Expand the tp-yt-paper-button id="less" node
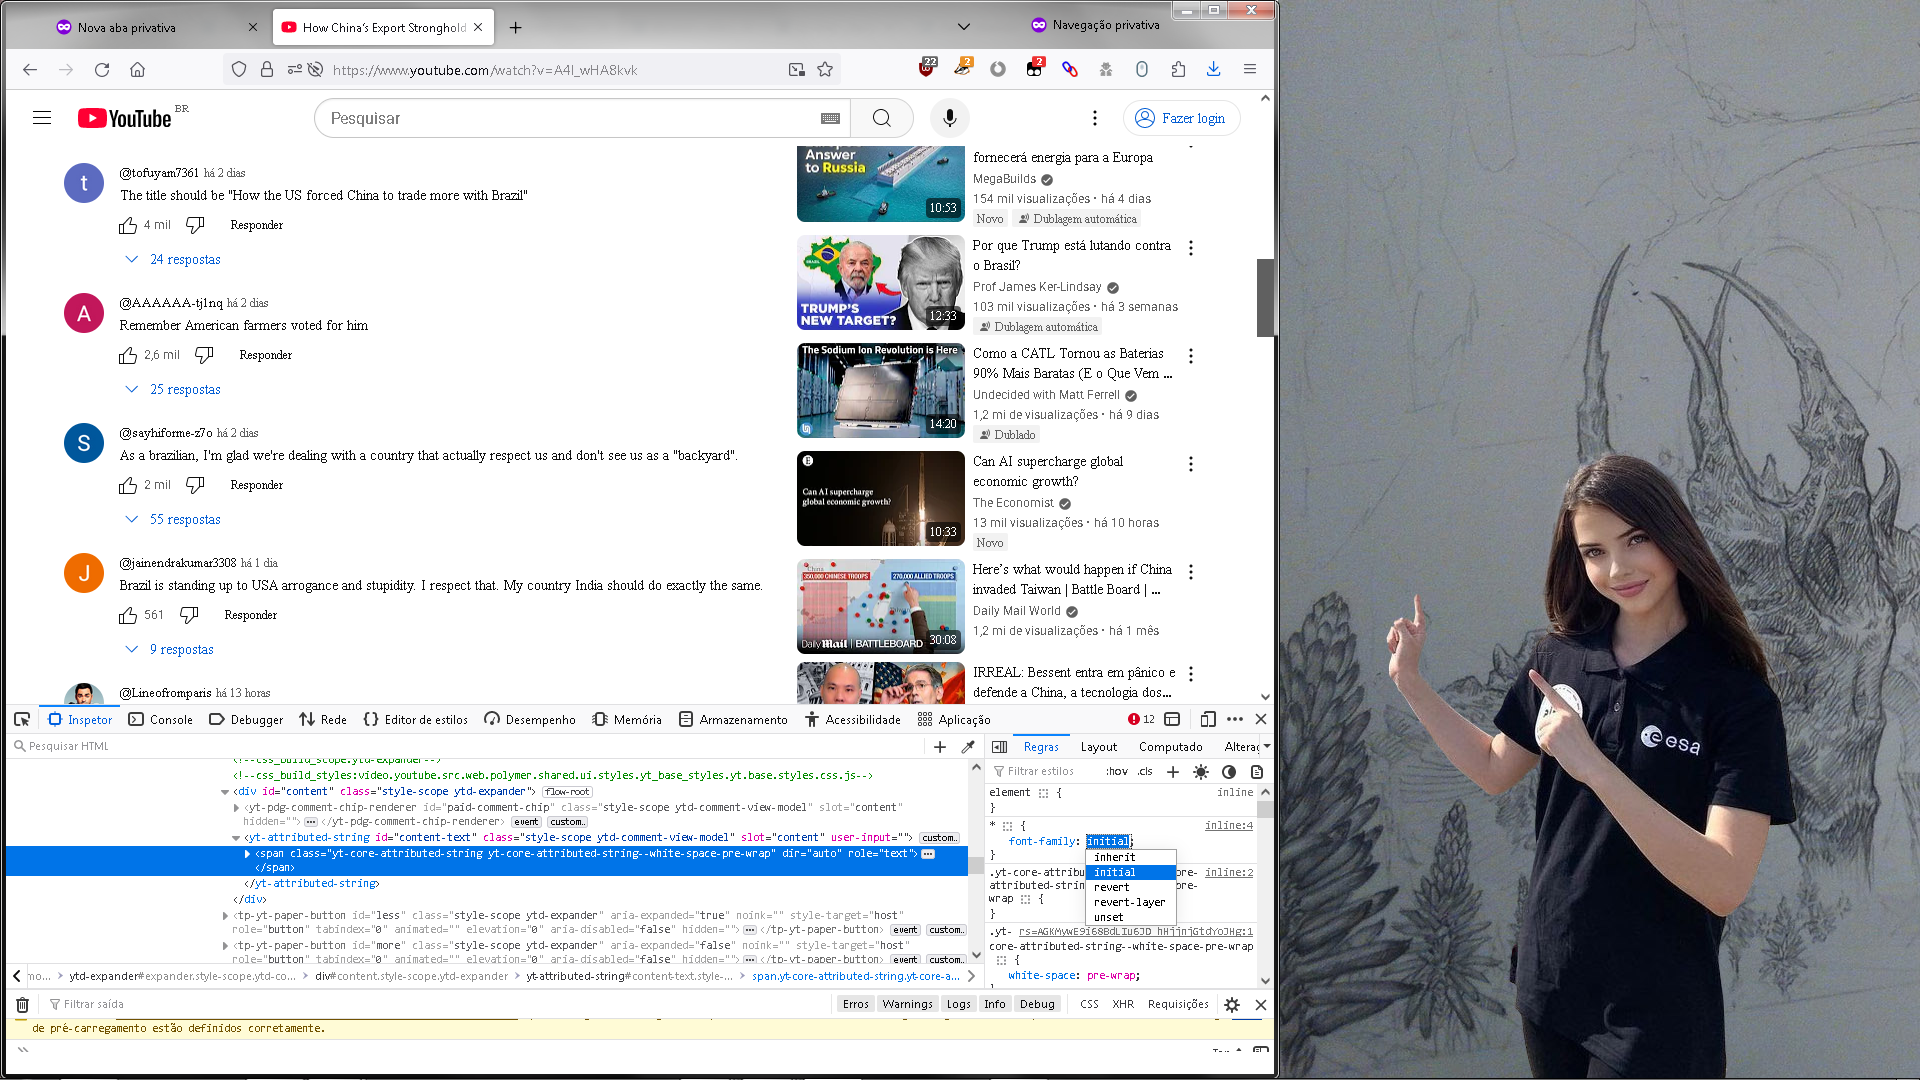The image size is (1920, 1080). 225,916
